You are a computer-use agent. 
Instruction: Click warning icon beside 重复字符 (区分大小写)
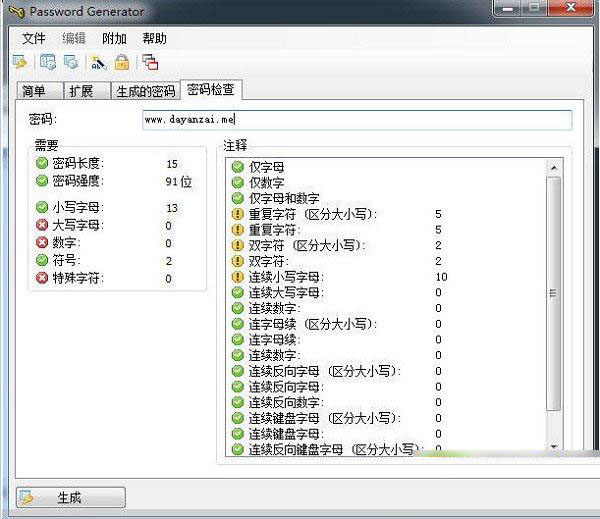[238, 214]
